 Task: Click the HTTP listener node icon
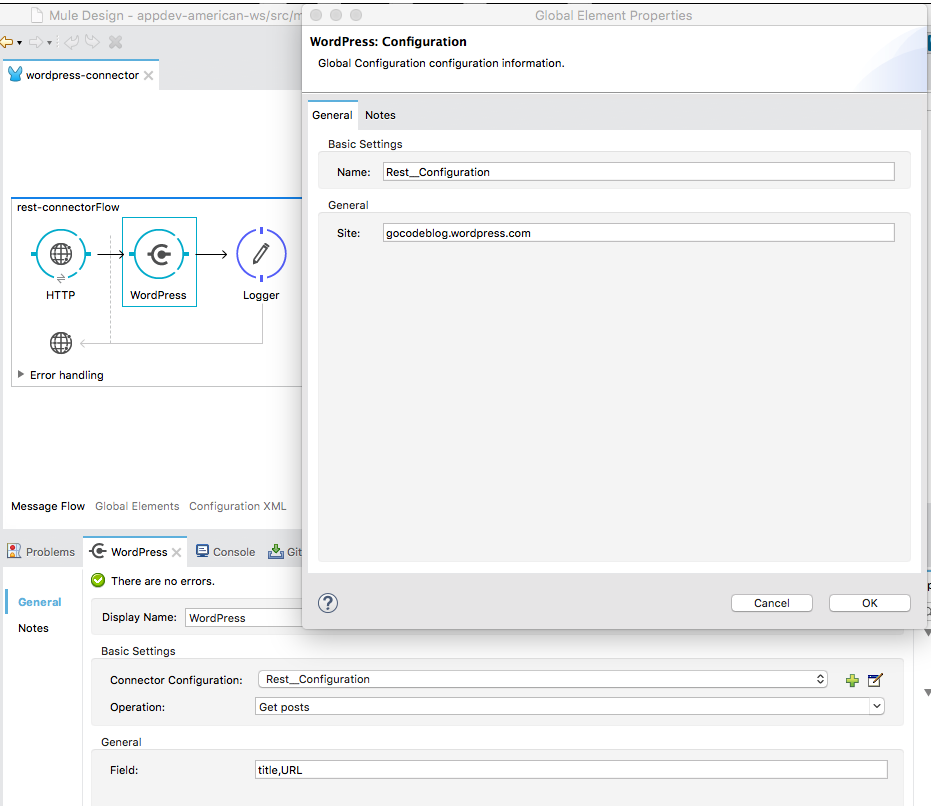click(x=61, y=254)
